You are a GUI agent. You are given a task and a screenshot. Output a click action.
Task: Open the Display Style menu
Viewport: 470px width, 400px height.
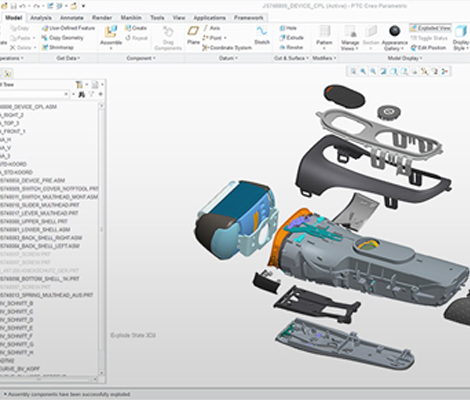tap(461, 38)
